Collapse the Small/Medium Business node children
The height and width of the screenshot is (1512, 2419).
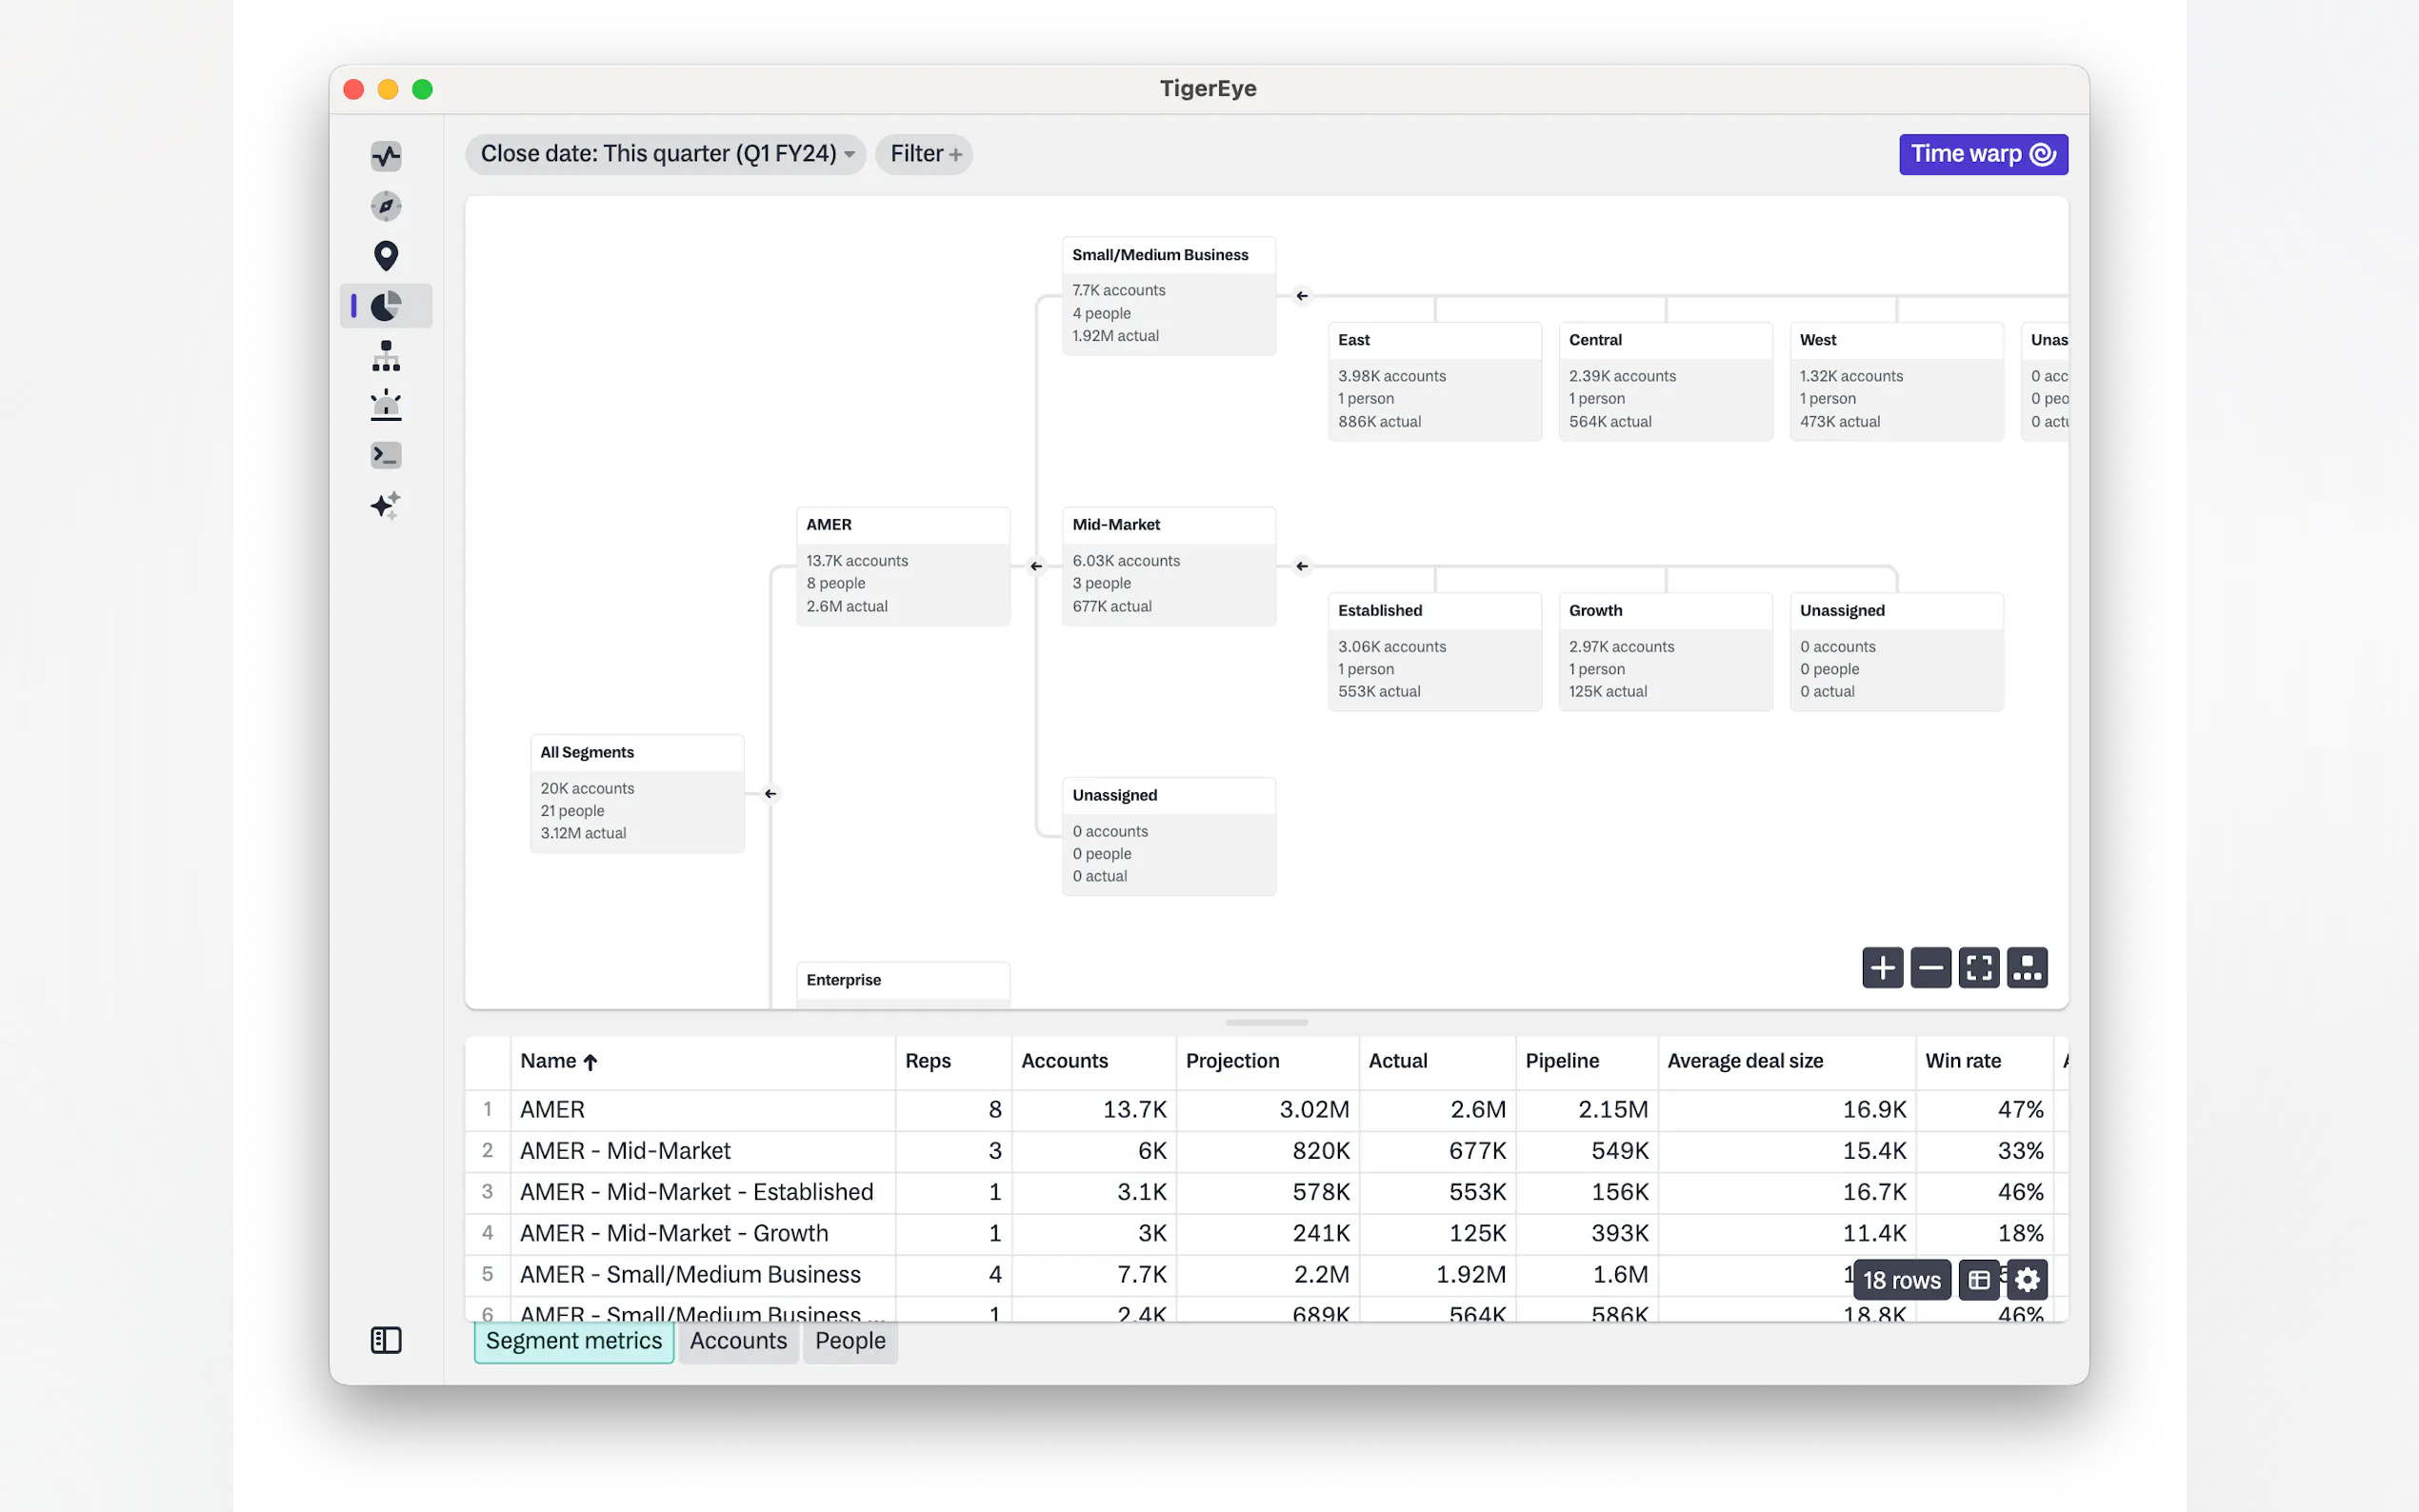pos(1301,296)
